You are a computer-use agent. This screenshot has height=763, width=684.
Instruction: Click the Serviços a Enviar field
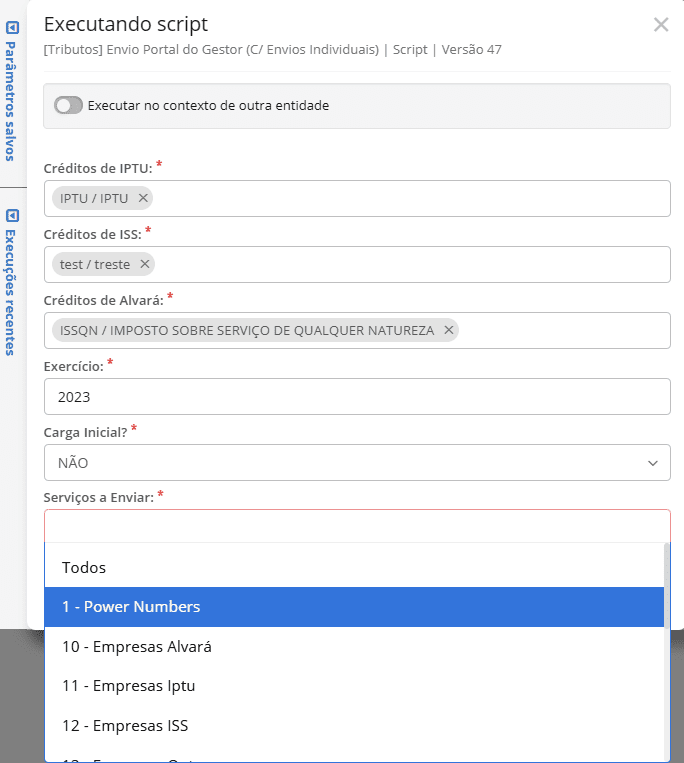pos(357,526)
